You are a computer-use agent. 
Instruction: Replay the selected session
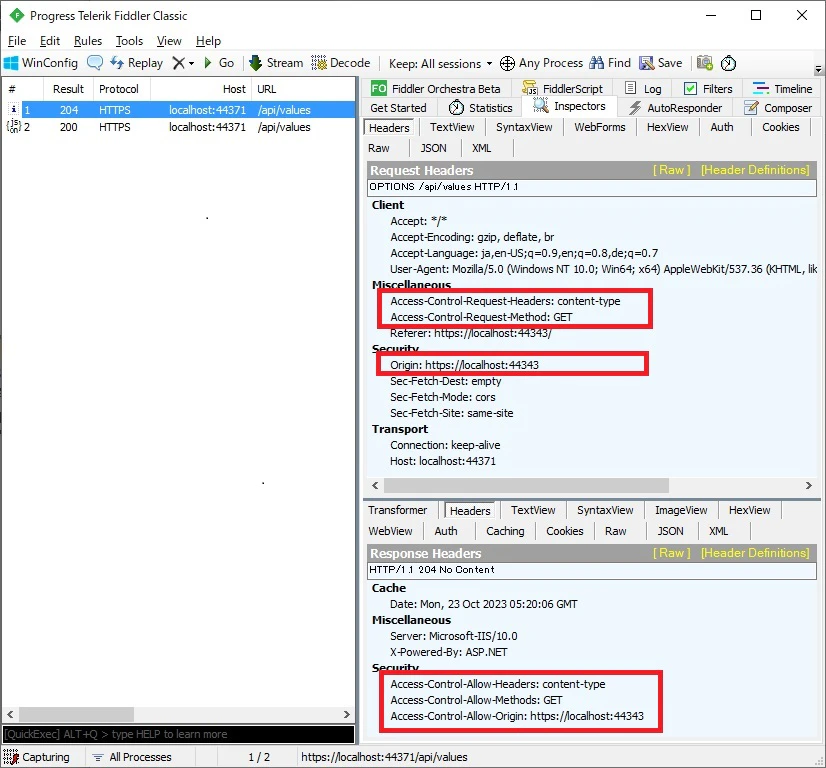136,63
